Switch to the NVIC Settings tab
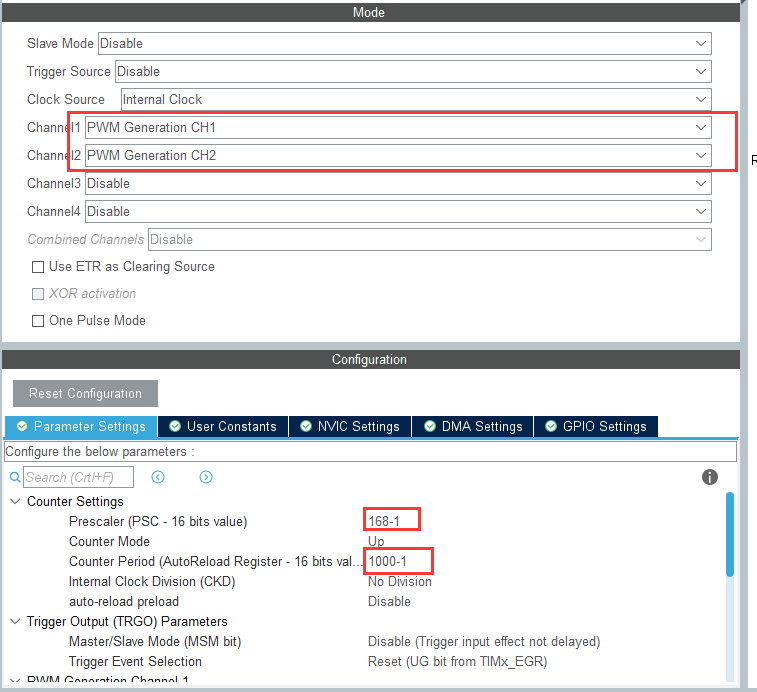The image size is (757, 692). click(349, 426)
